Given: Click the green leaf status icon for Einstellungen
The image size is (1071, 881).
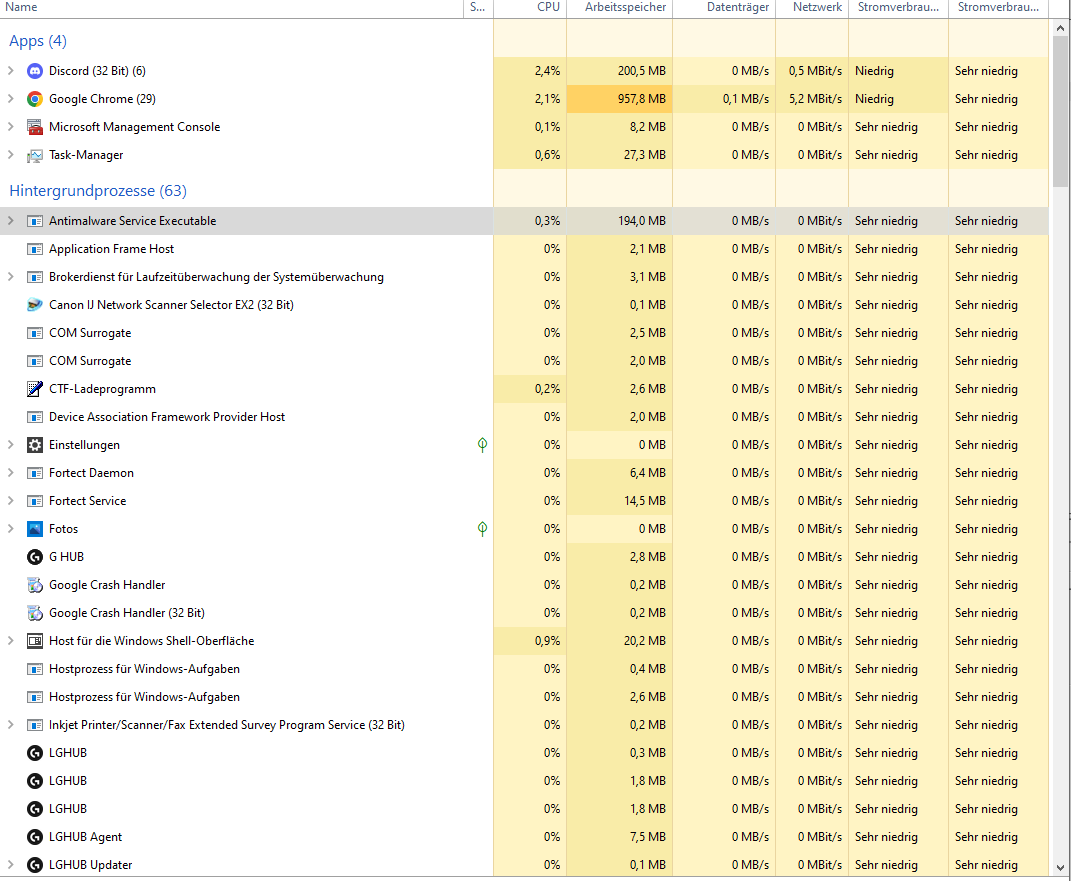Looking at the screenshot, I should pyautogui.click(x=482, y=445).
